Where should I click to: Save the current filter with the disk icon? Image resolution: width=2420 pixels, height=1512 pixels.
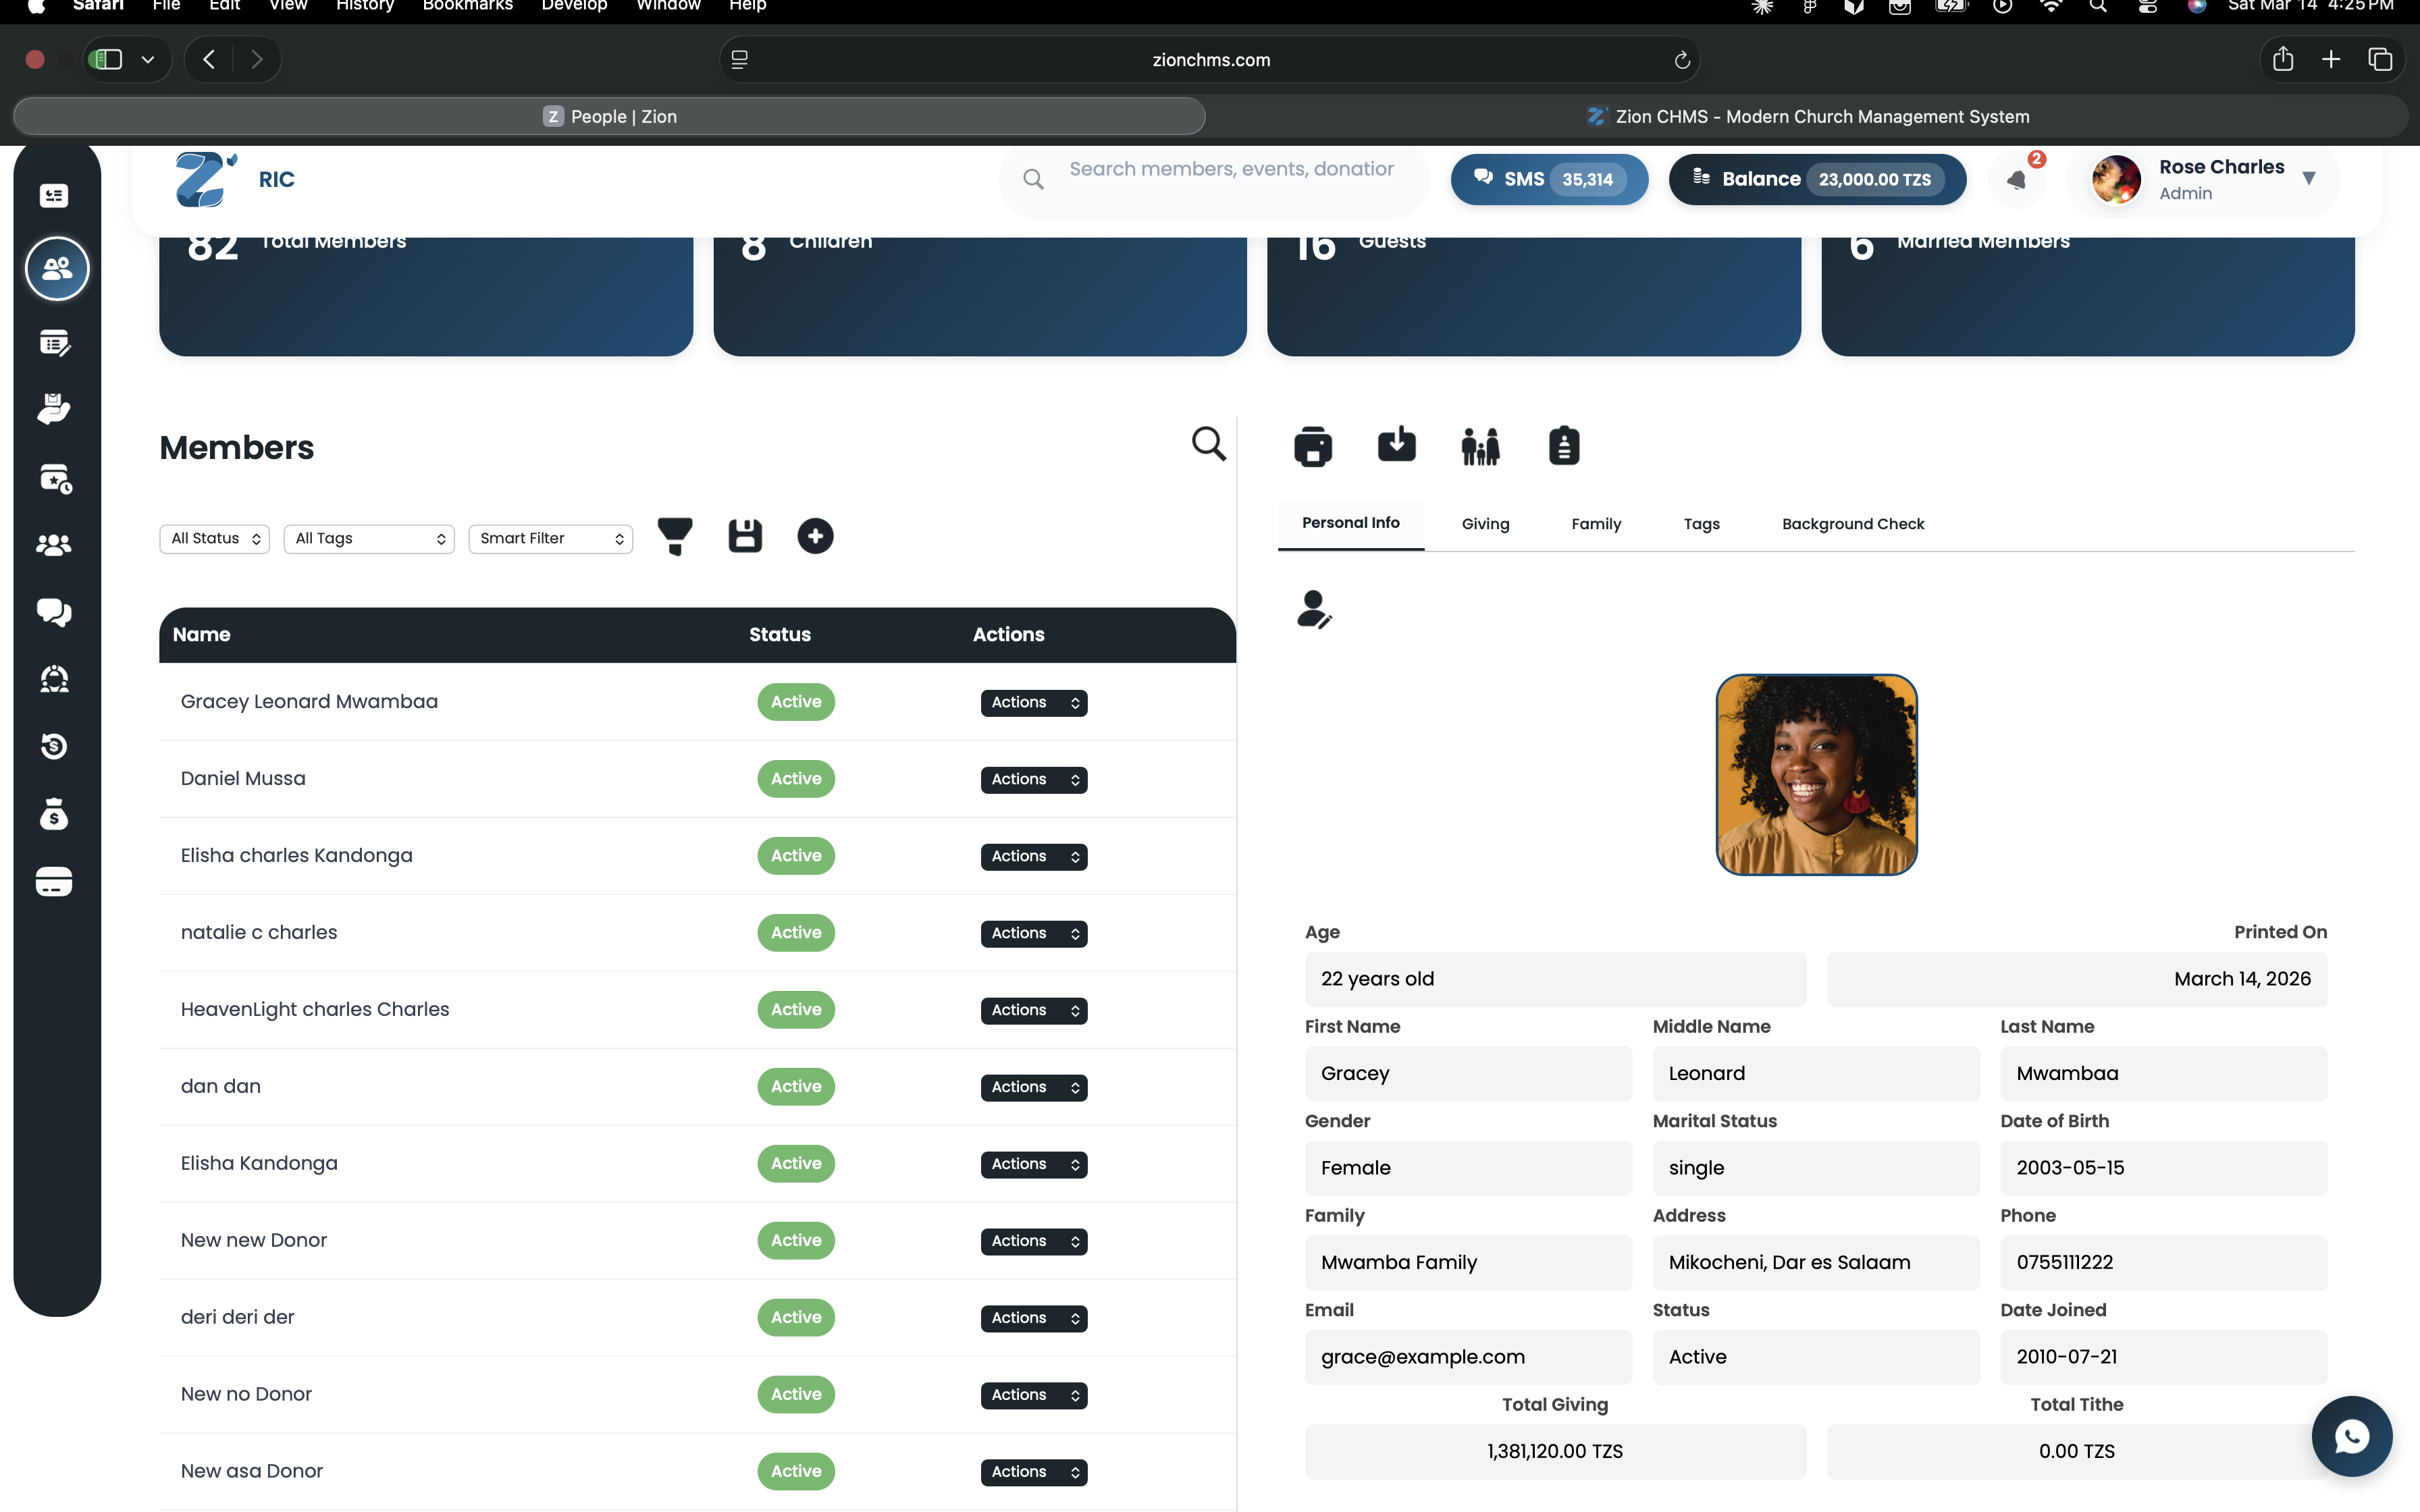745,537
